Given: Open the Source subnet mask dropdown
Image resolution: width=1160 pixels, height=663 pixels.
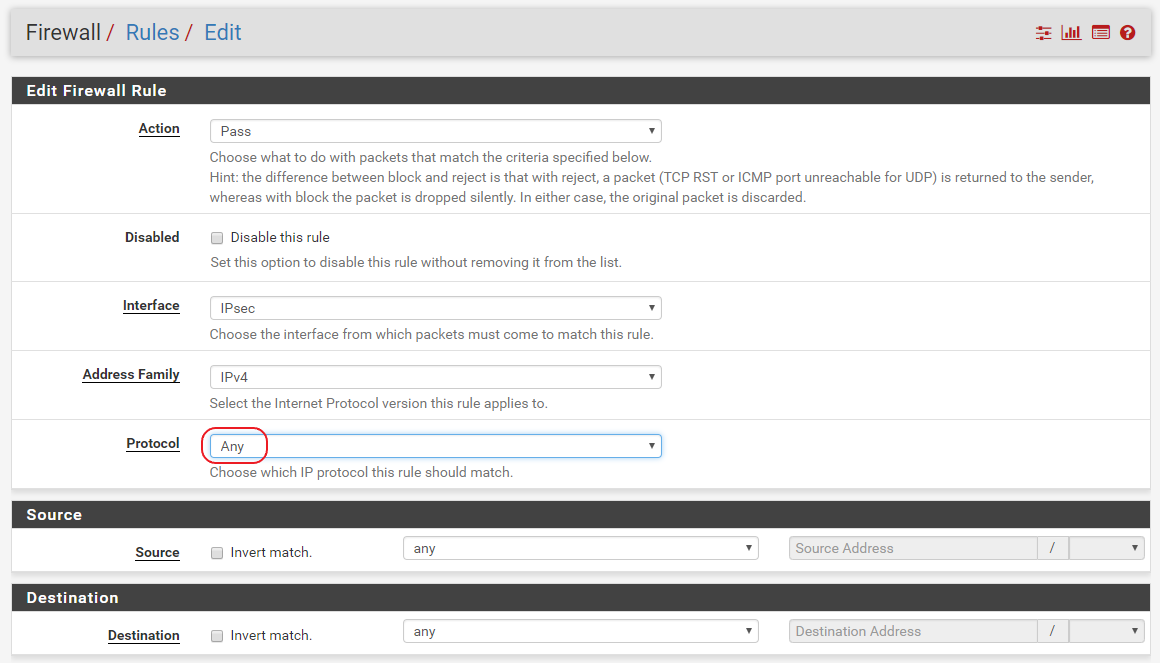Looking at the screenshot, I should 1107,548.
